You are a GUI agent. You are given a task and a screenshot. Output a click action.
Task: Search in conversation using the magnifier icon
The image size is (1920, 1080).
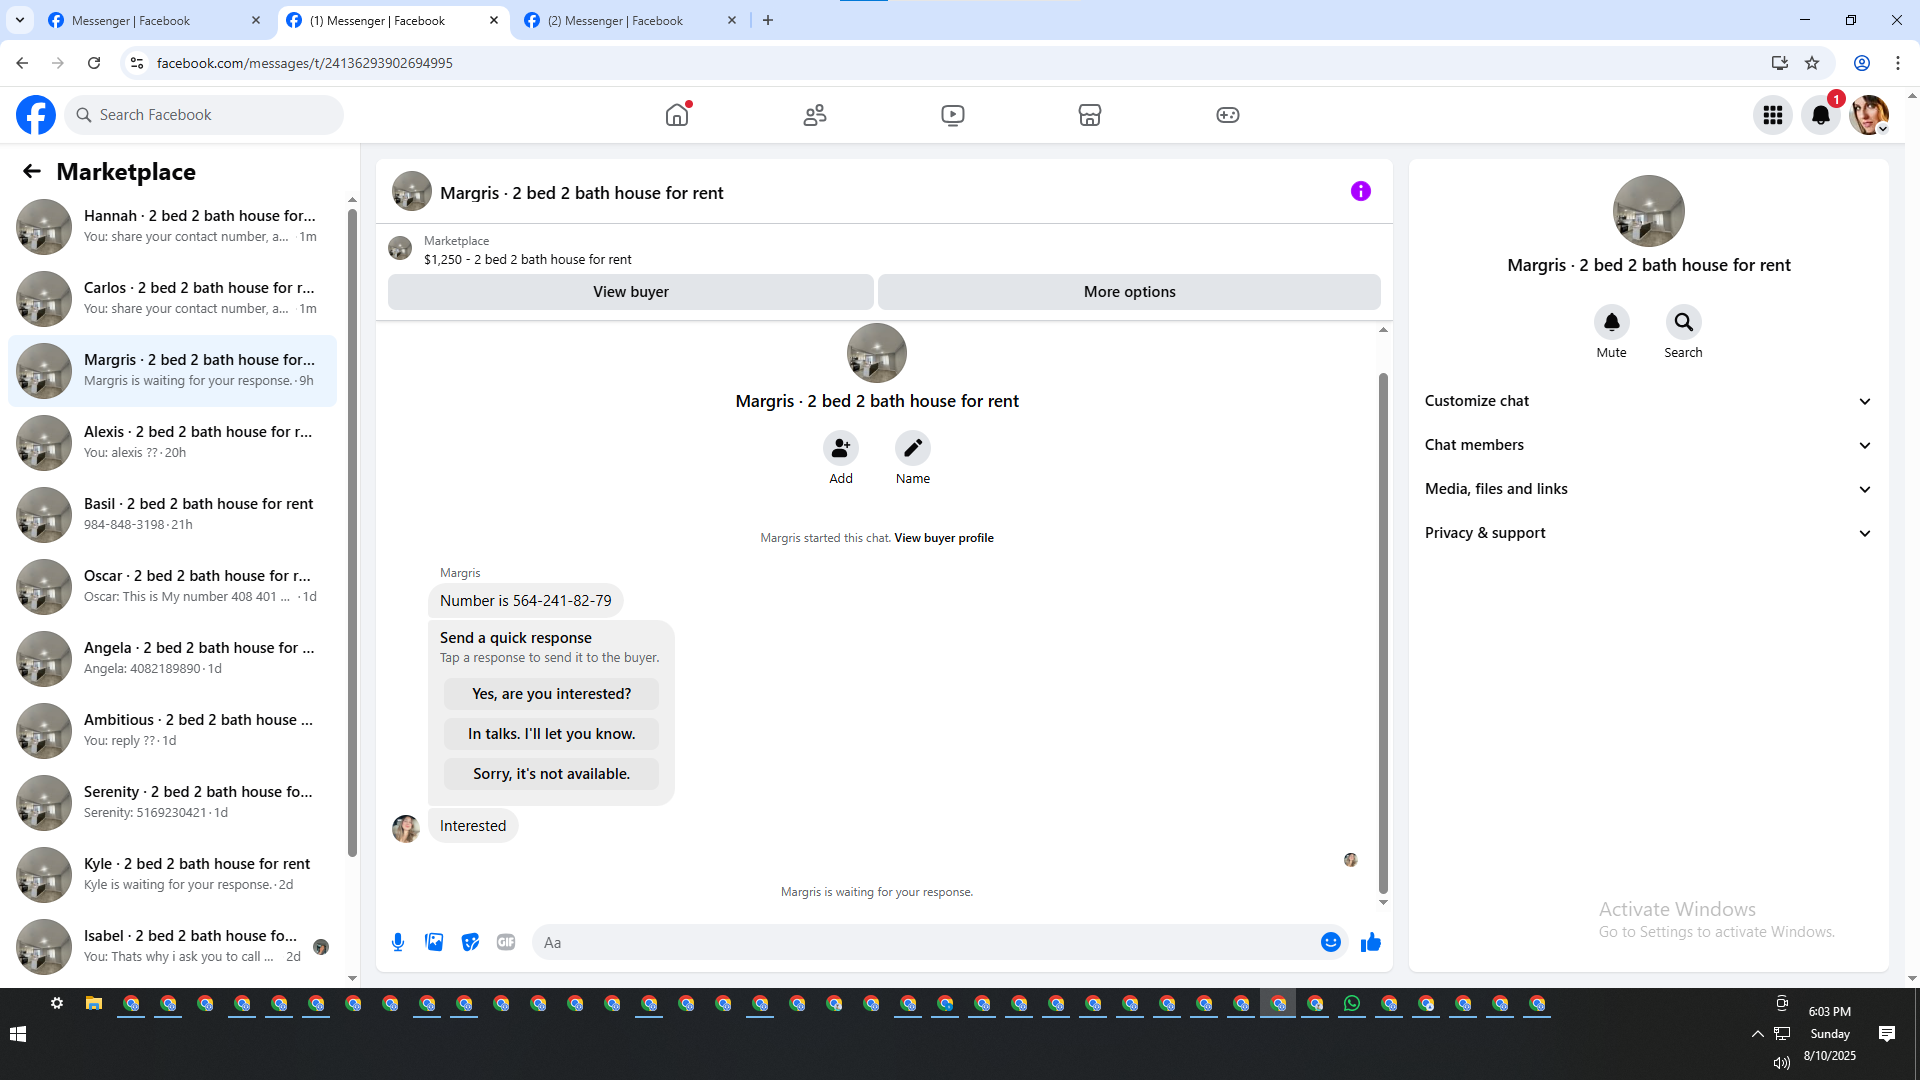tap(1683, 322)
